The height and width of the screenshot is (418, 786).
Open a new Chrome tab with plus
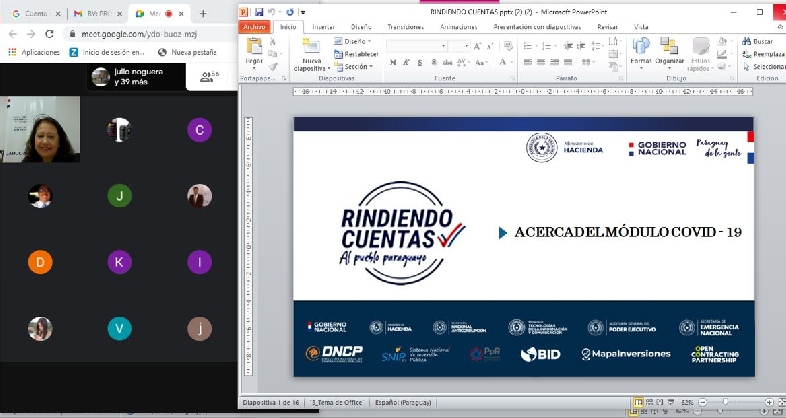203,14
